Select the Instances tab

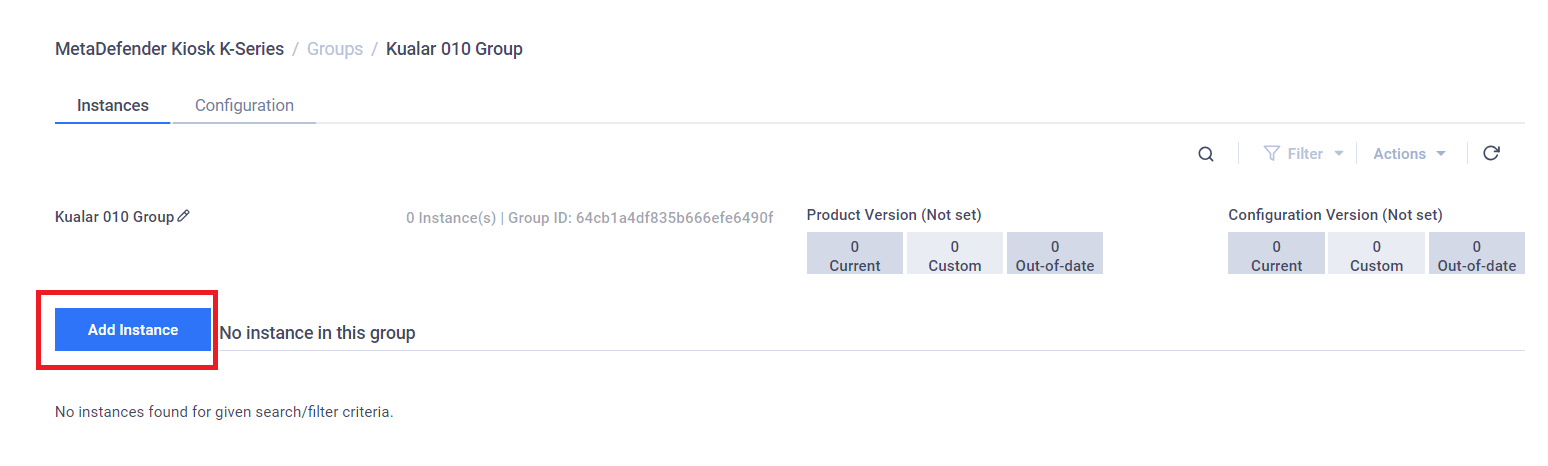coord(113,105)
